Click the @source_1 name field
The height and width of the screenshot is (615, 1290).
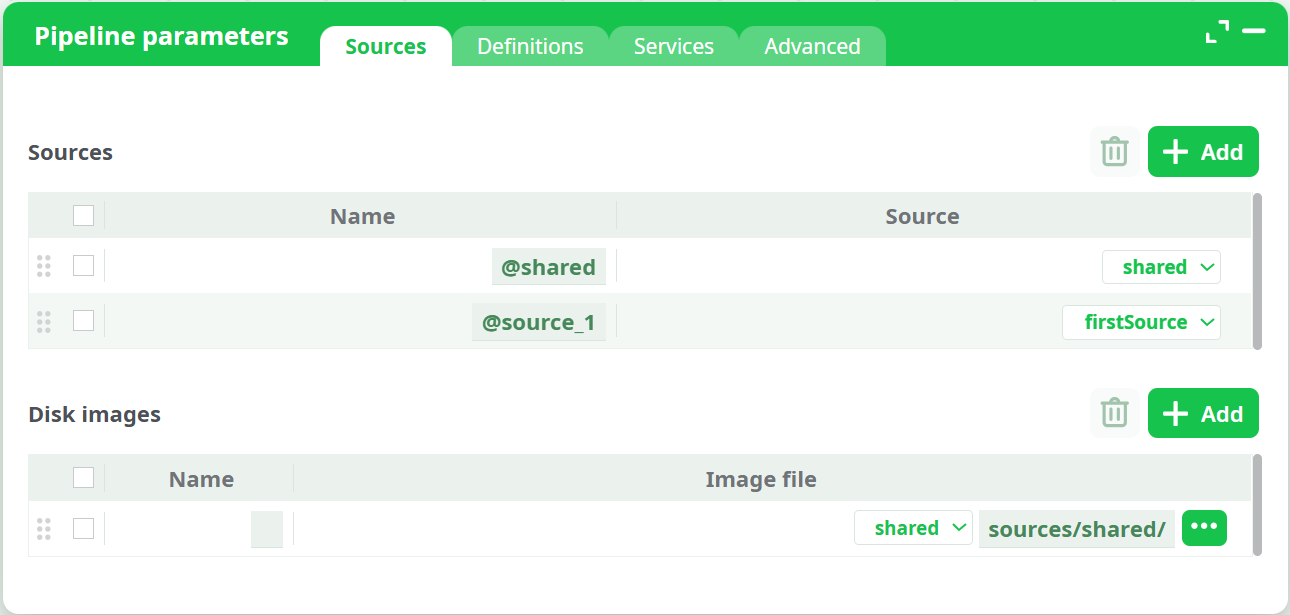(x=539, y=321)
